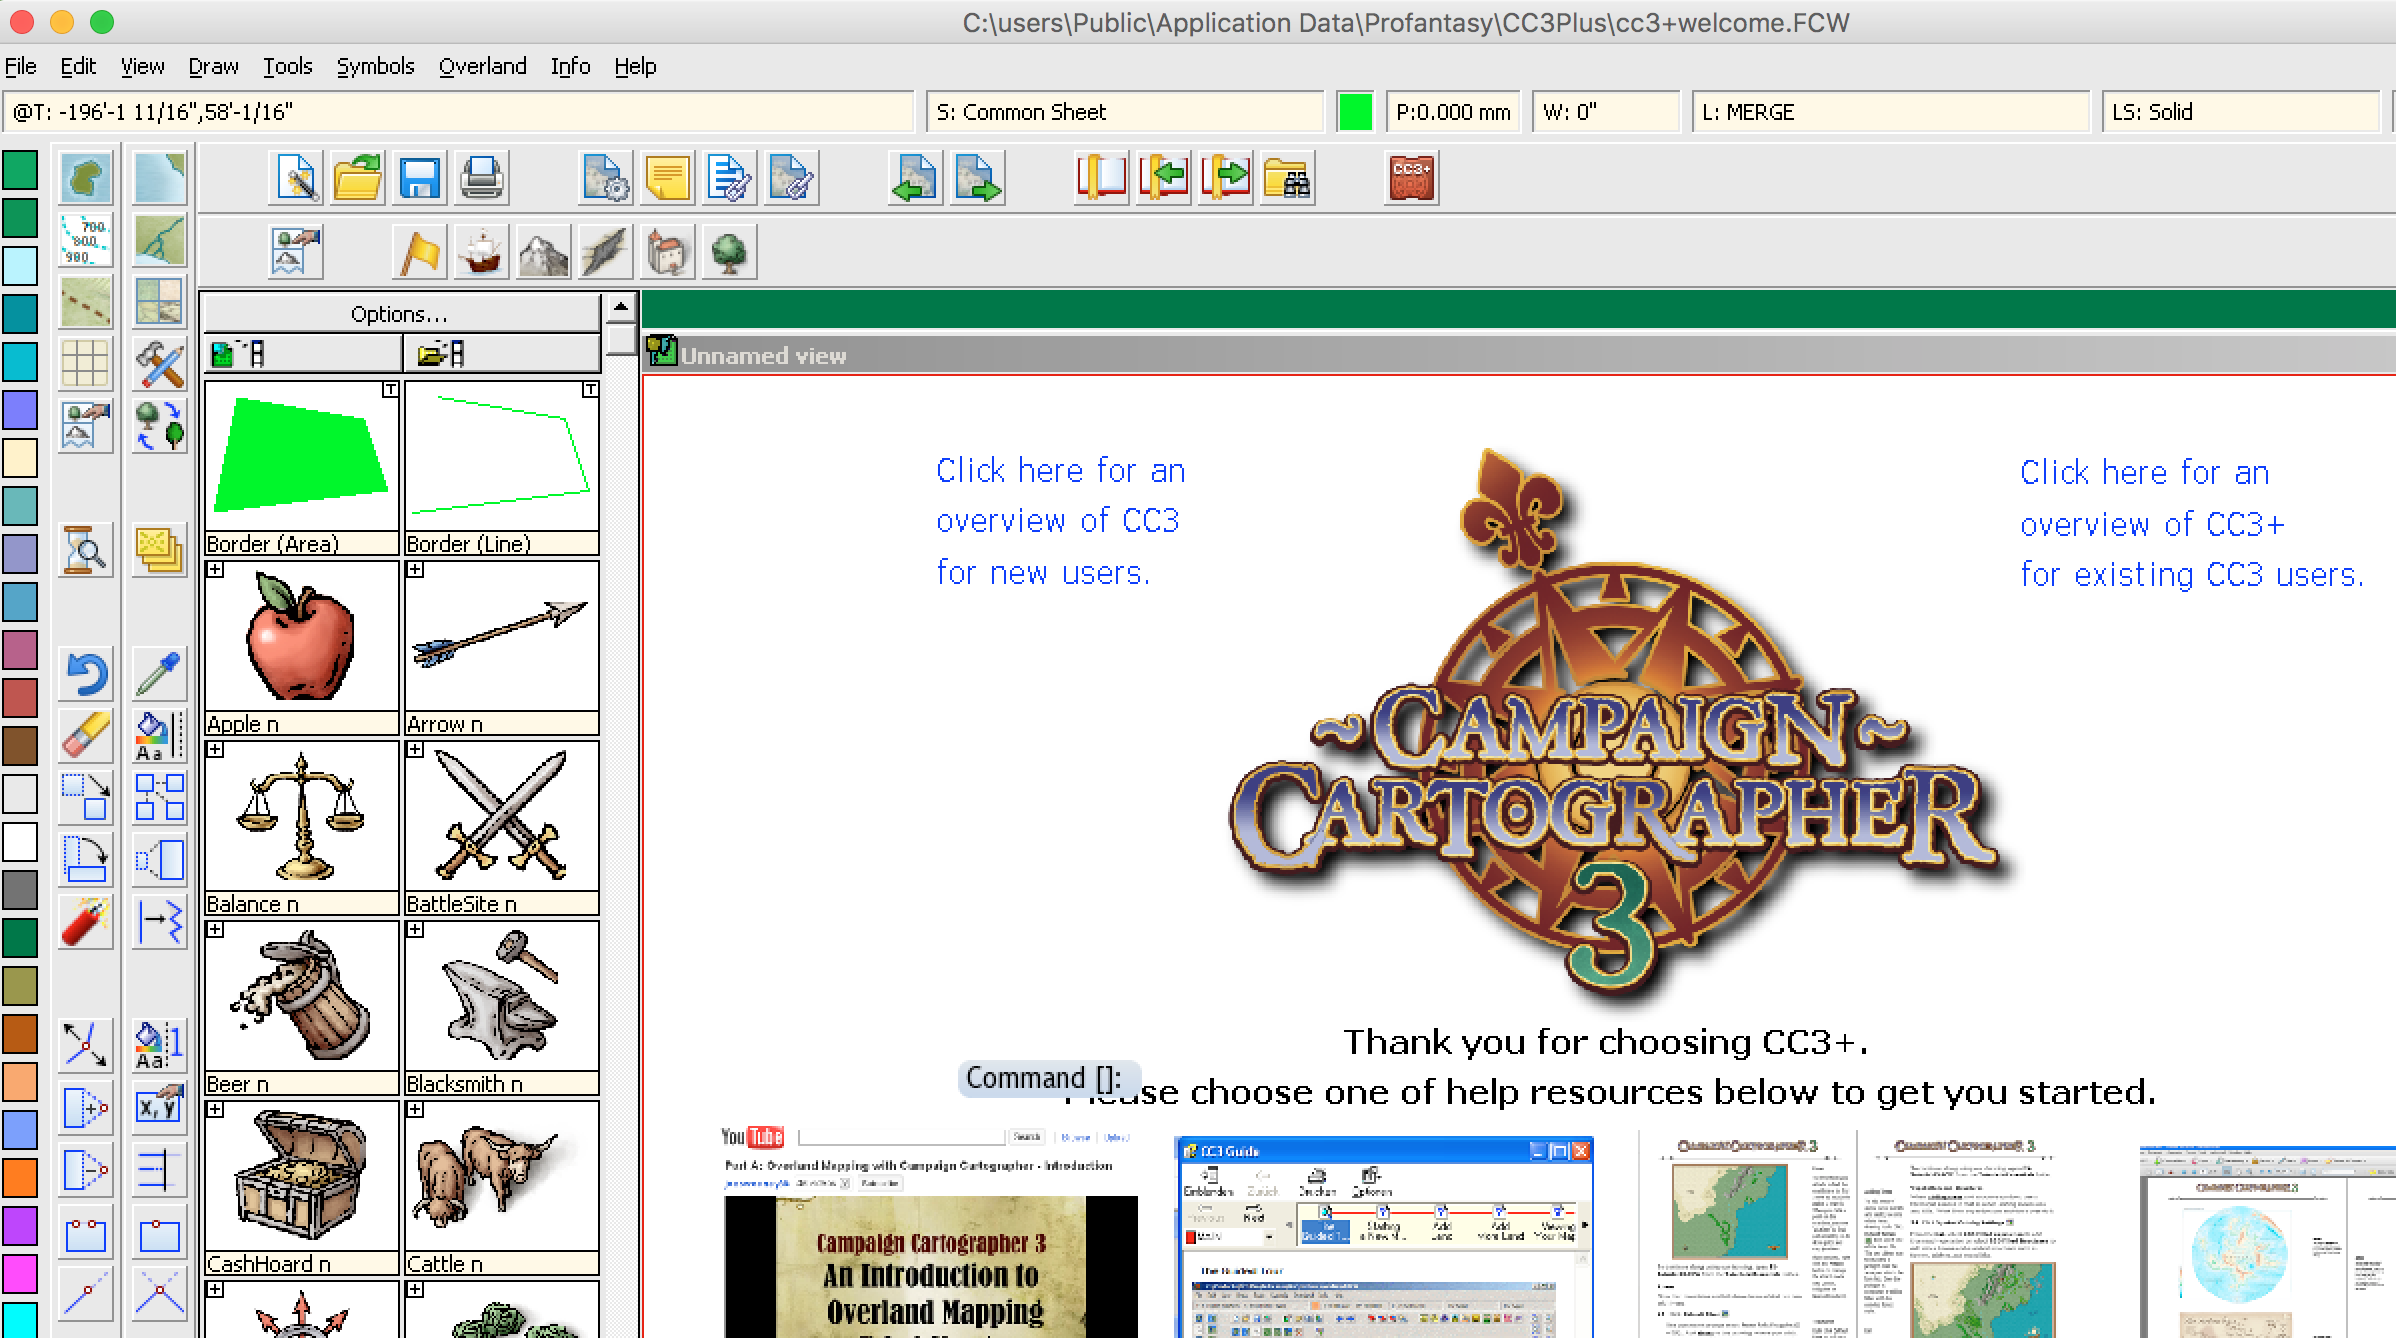This screenshot has height=1338, width=2396.
Task: Expand the BattleSite n symbol group
Action: pos(415,750)
